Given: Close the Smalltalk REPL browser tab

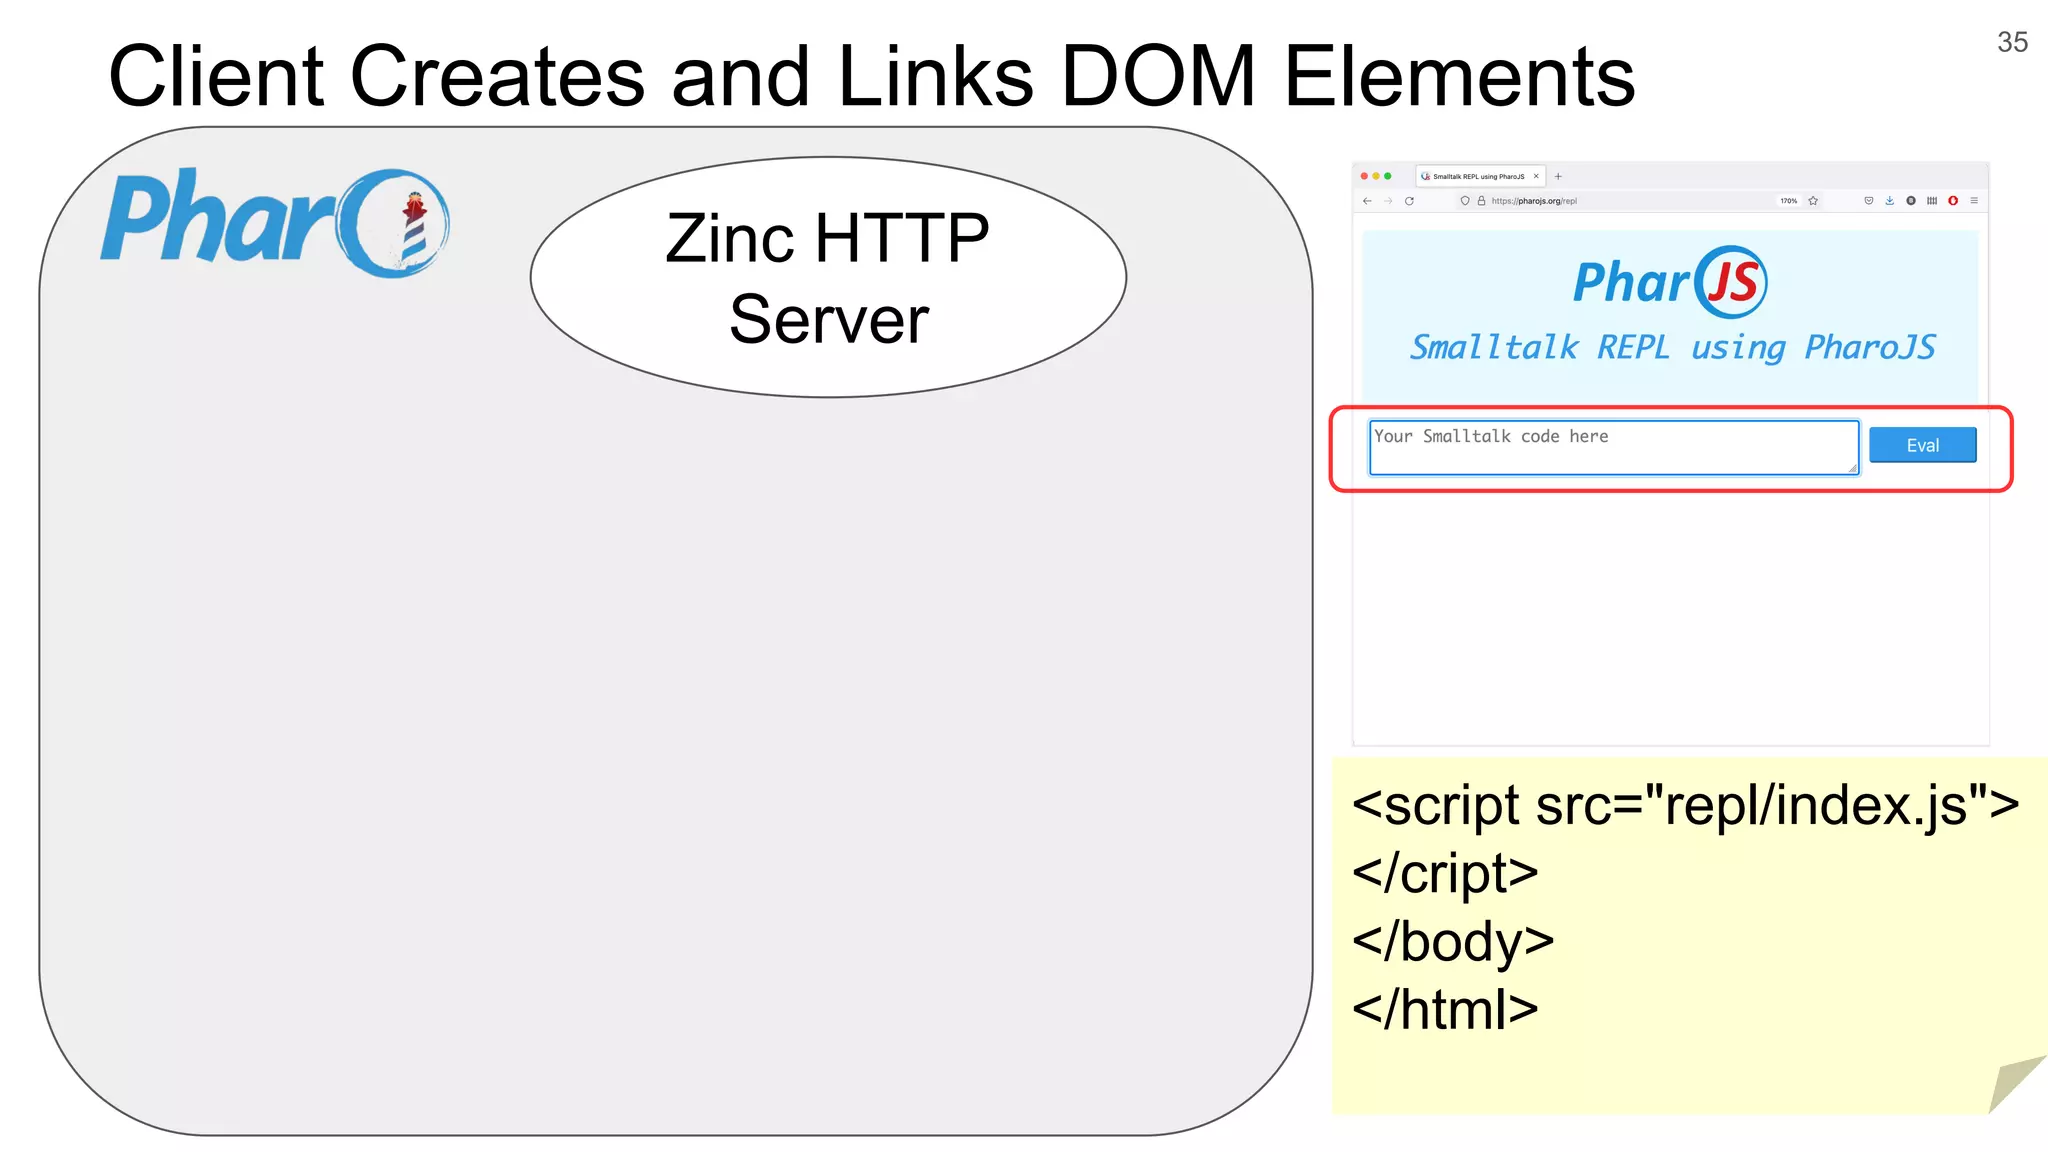Looking at the screenshot, I should tap(1536, 176).
